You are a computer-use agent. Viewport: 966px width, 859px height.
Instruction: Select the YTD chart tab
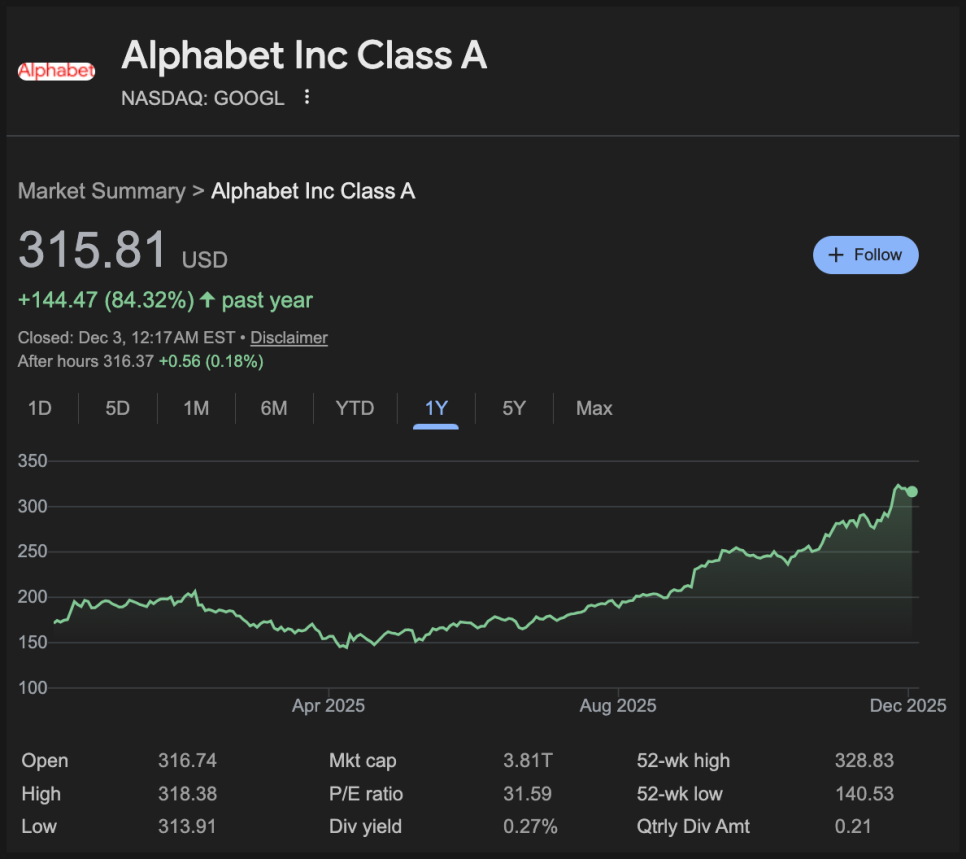[x=354, y=408]
